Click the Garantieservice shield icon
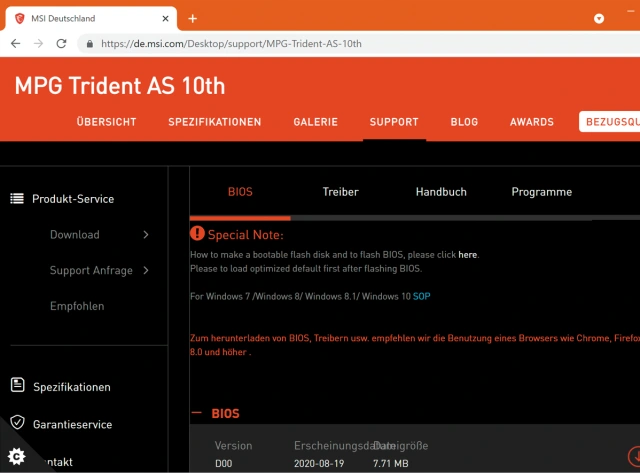Screen dimensions: 640x473 [17, 423]
